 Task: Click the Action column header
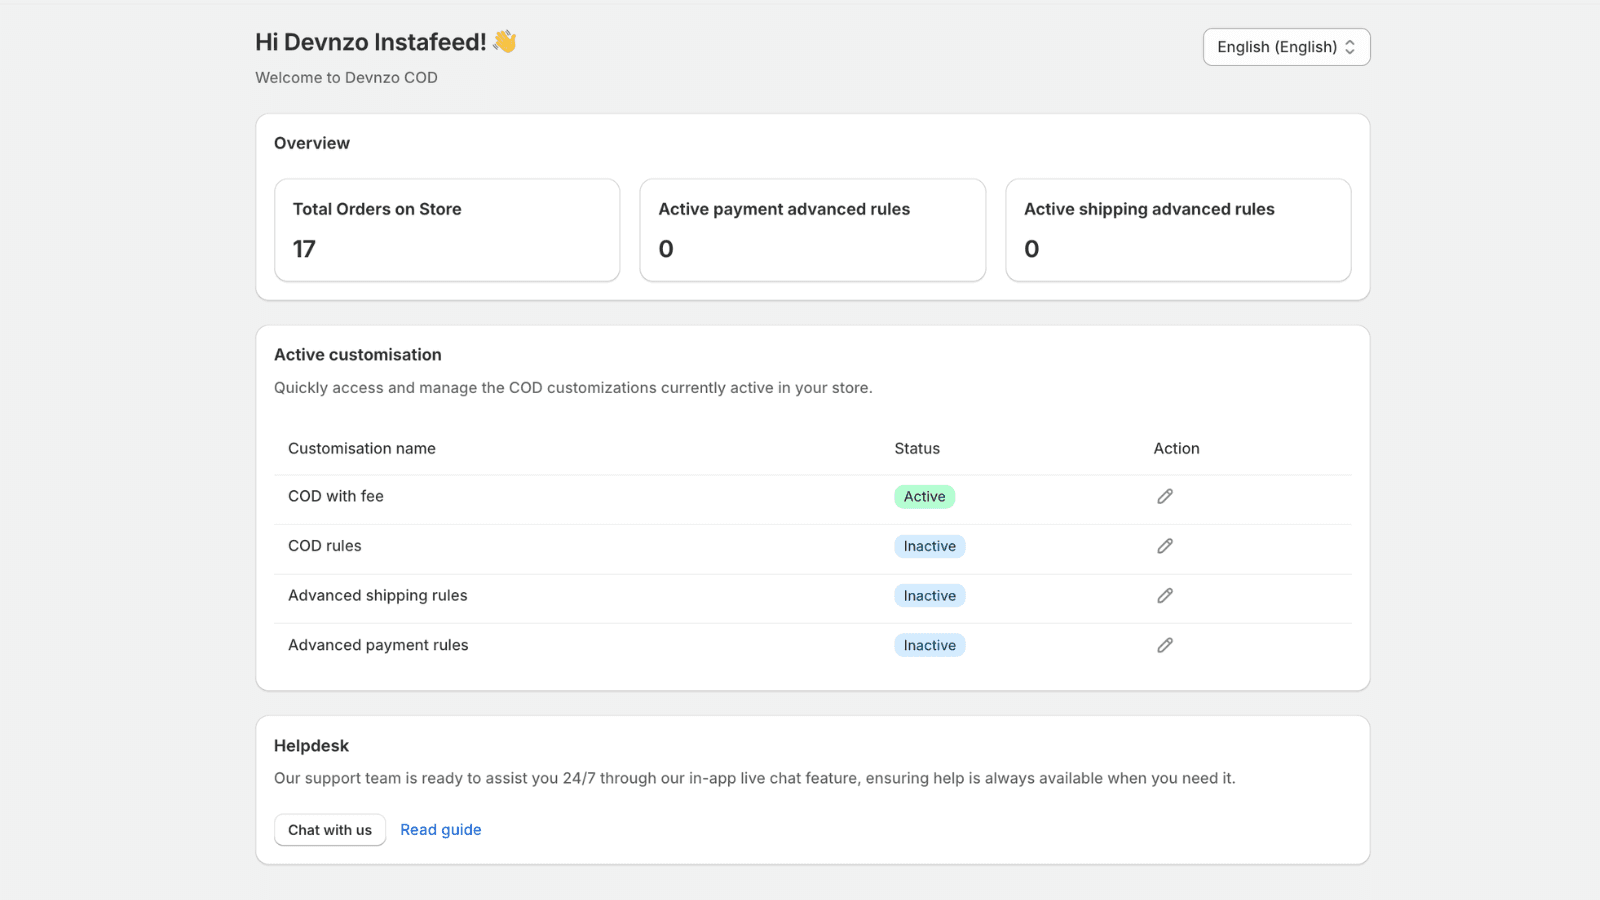(x=1176, y=449)
